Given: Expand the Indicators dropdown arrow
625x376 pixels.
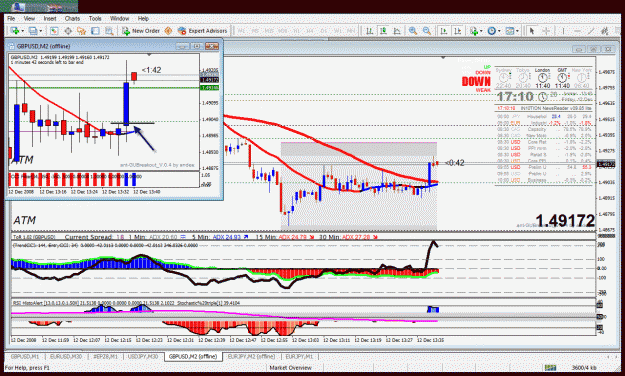Looking at the screenshot, I should pyautogui.click(x=481, y=31).
